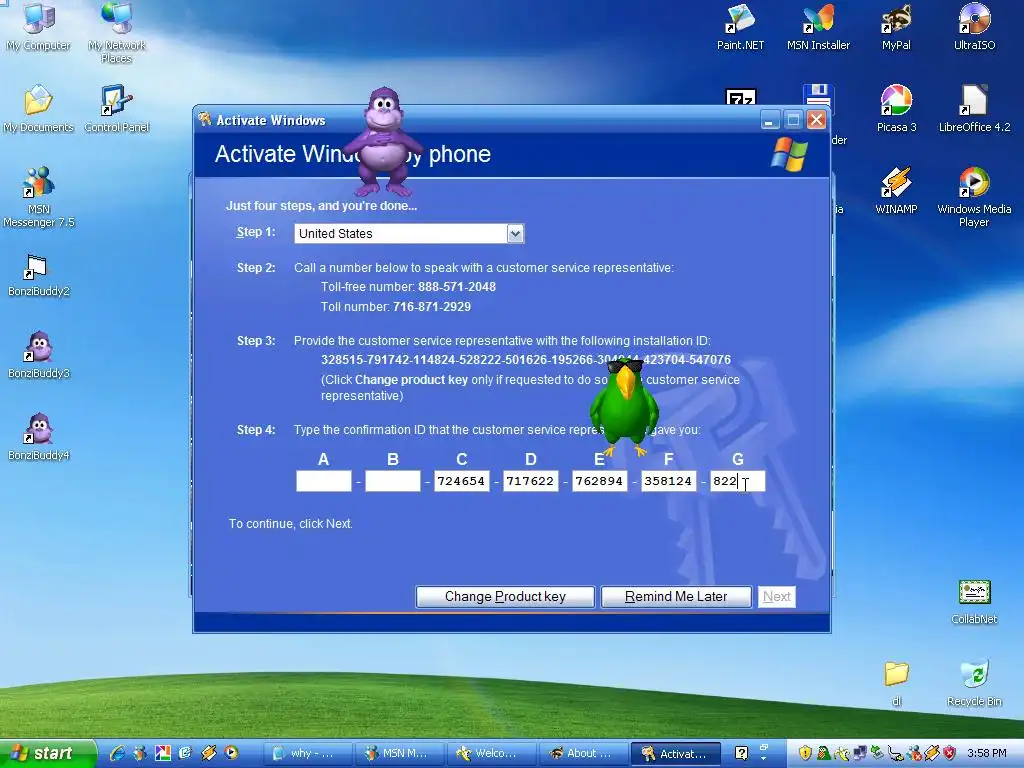
Task: Switch to the 'why - ...' taskbar window
Action: point(308,753)
